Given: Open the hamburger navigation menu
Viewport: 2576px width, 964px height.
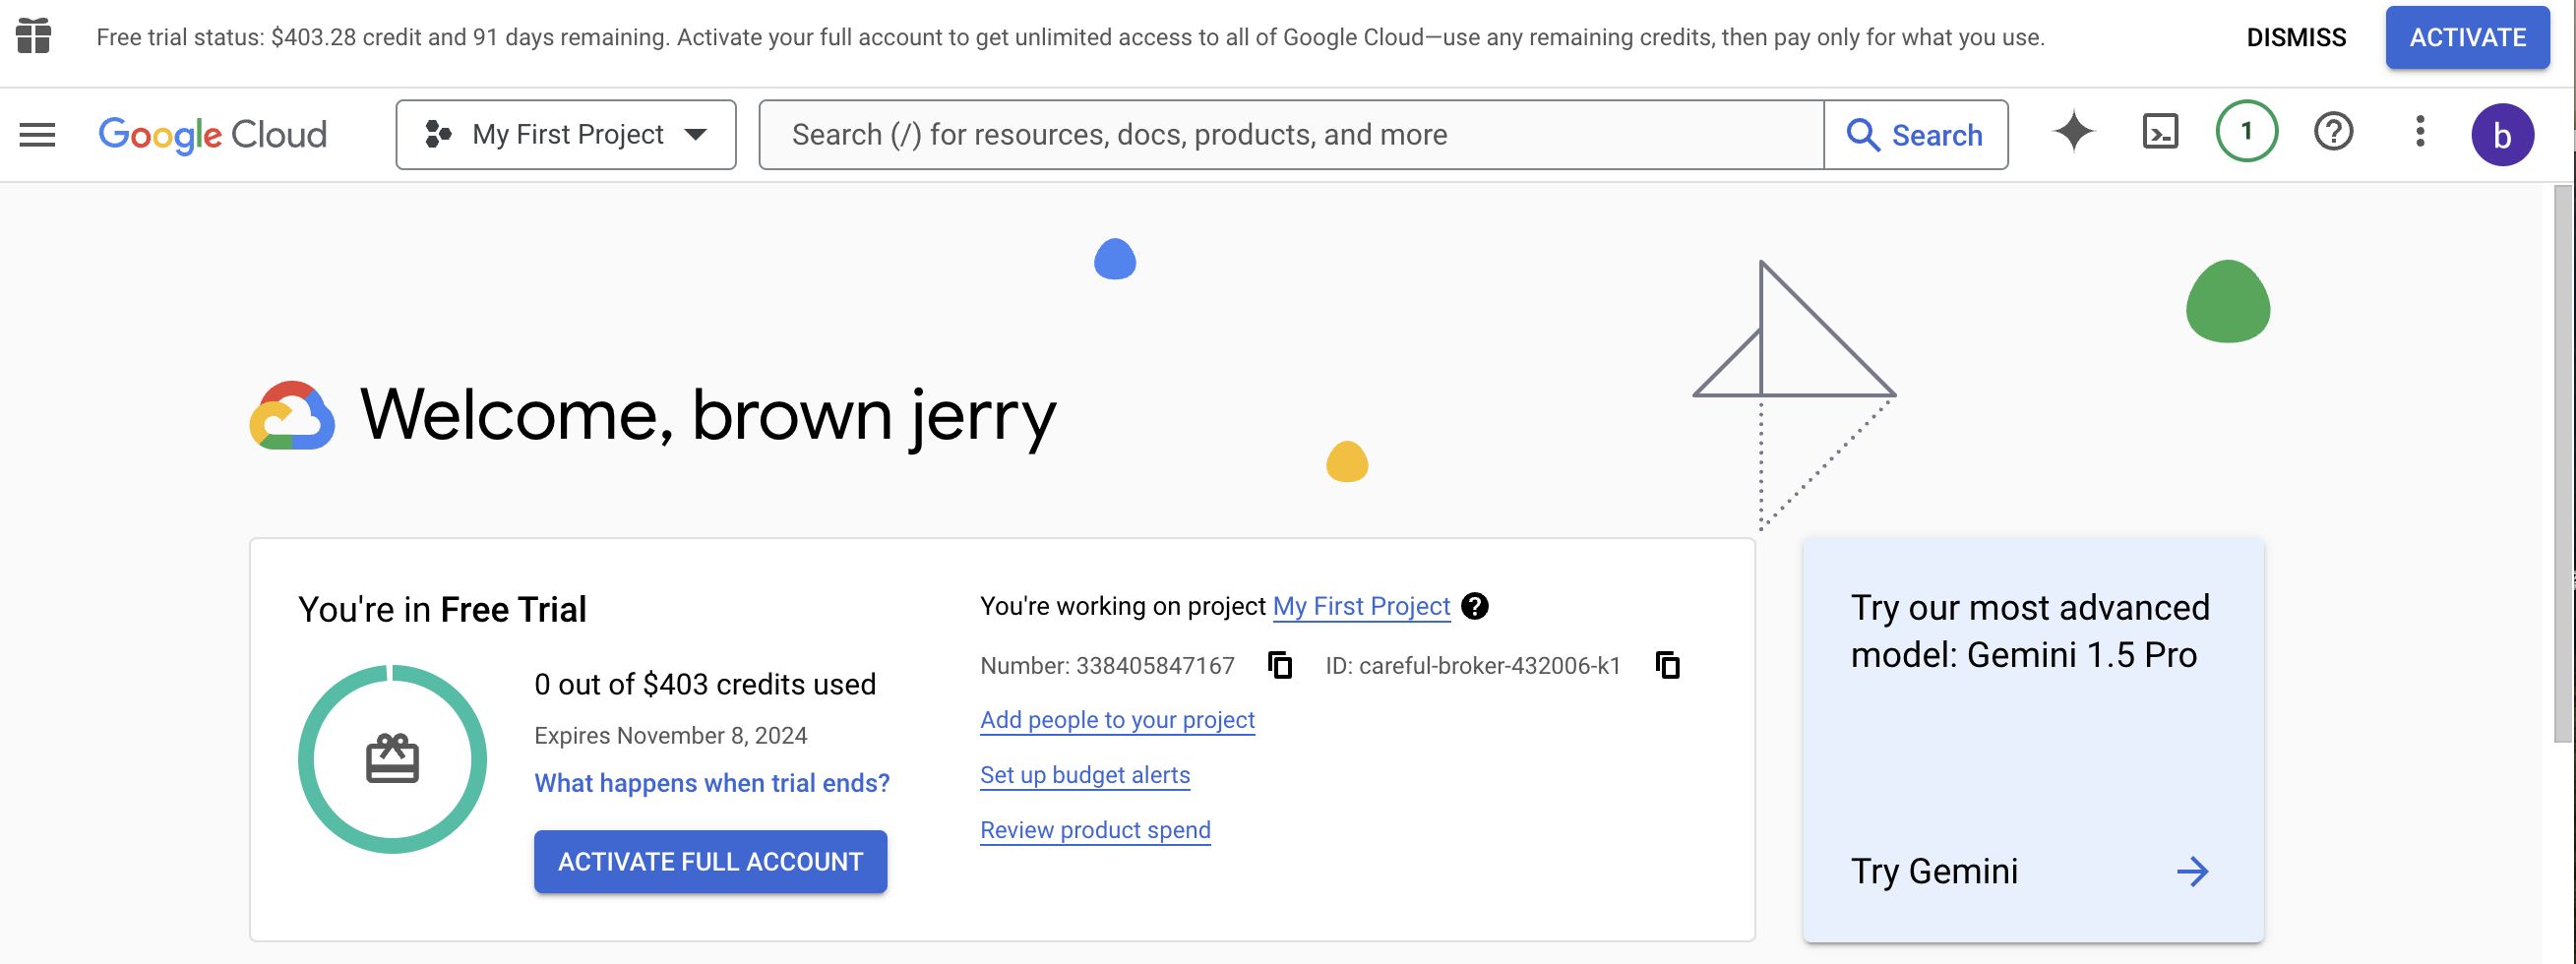Looking at the screenshot, I should [37, 134].
